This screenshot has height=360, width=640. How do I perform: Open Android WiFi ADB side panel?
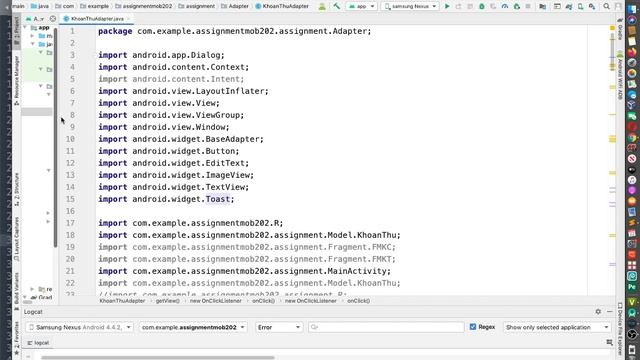coord(620,76)
